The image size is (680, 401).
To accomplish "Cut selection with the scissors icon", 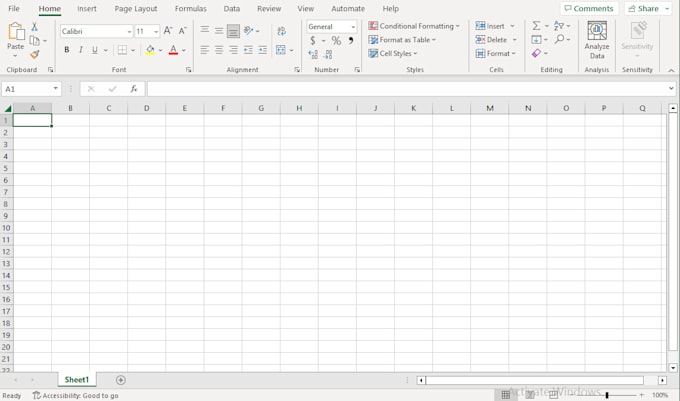I will (34, 26).
